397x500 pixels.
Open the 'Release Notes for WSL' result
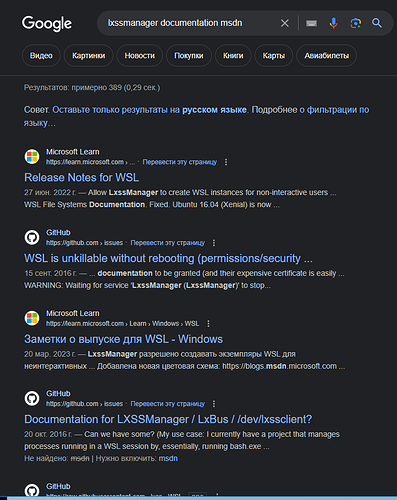point(82,177)
